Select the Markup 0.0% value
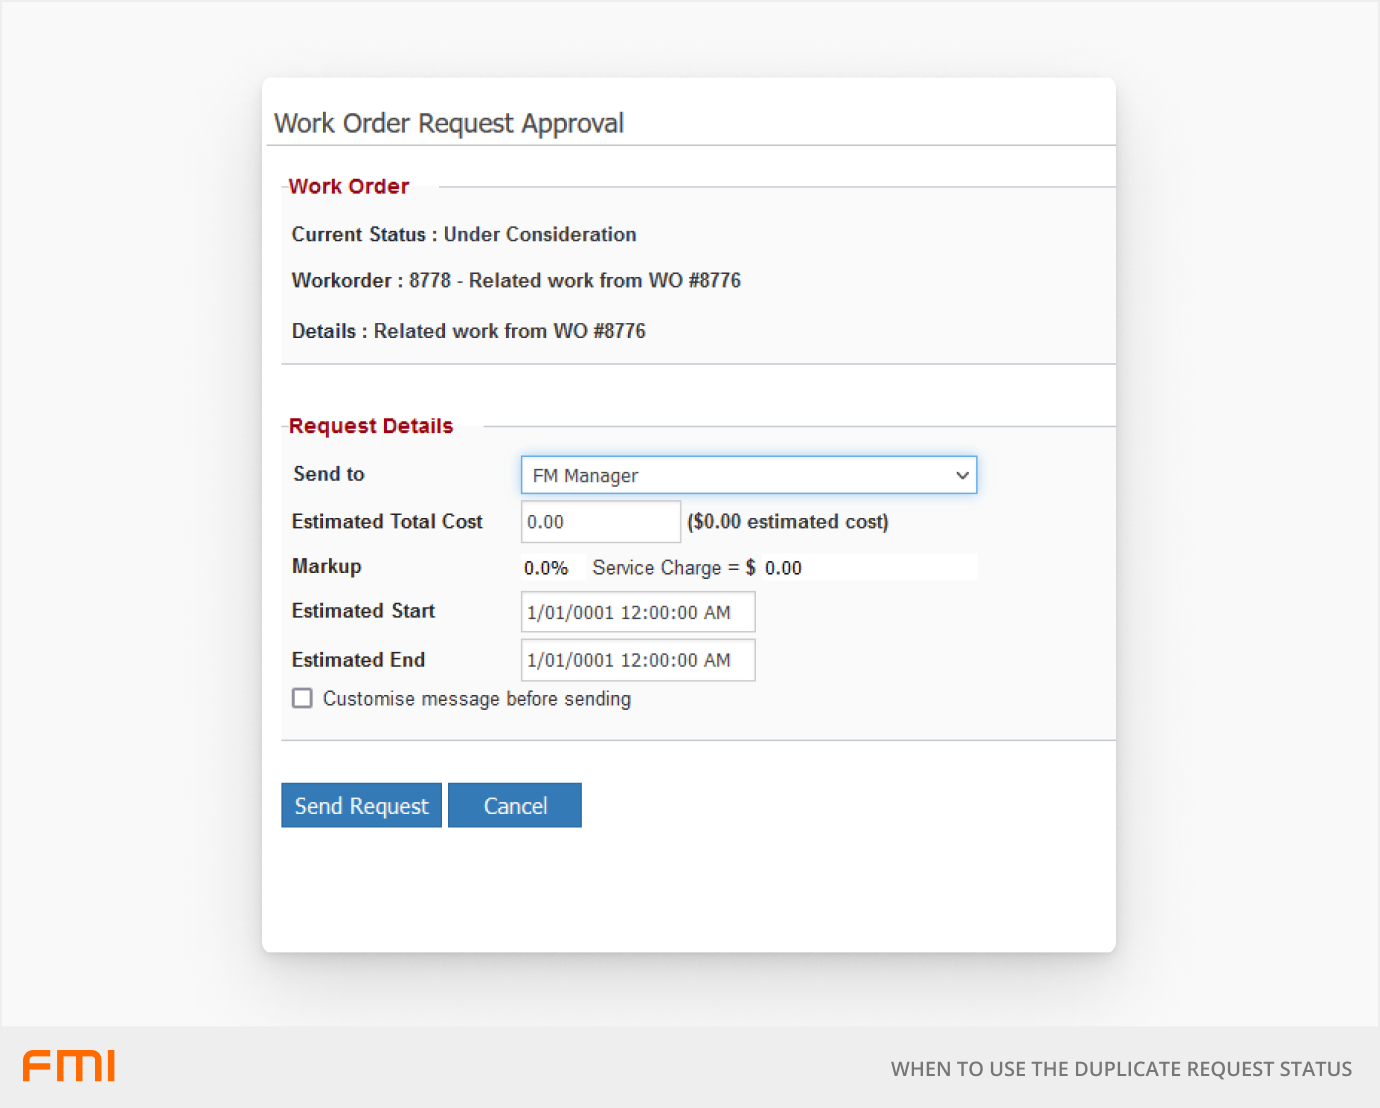 click(x=546, y=568)
